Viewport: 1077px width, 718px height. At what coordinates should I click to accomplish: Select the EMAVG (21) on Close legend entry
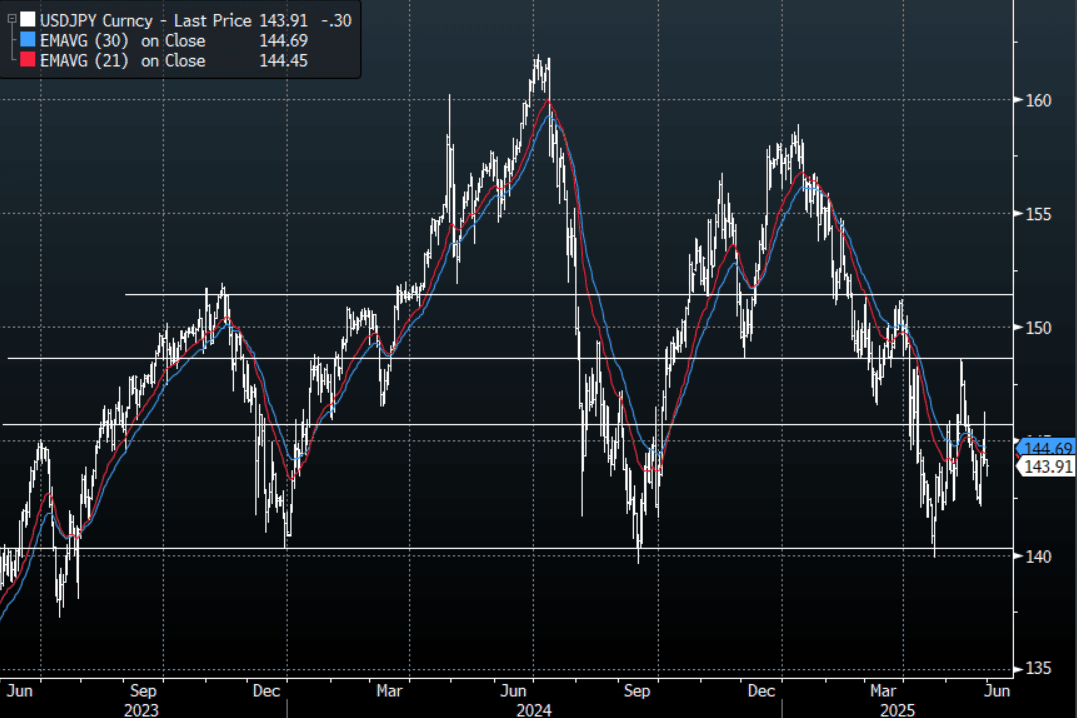click(122, 61)
